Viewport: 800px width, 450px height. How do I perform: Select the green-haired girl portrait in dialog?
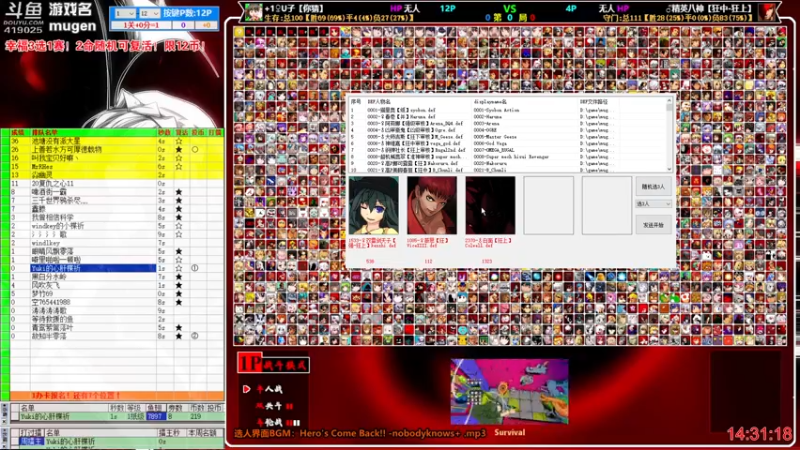coord(373,205)
